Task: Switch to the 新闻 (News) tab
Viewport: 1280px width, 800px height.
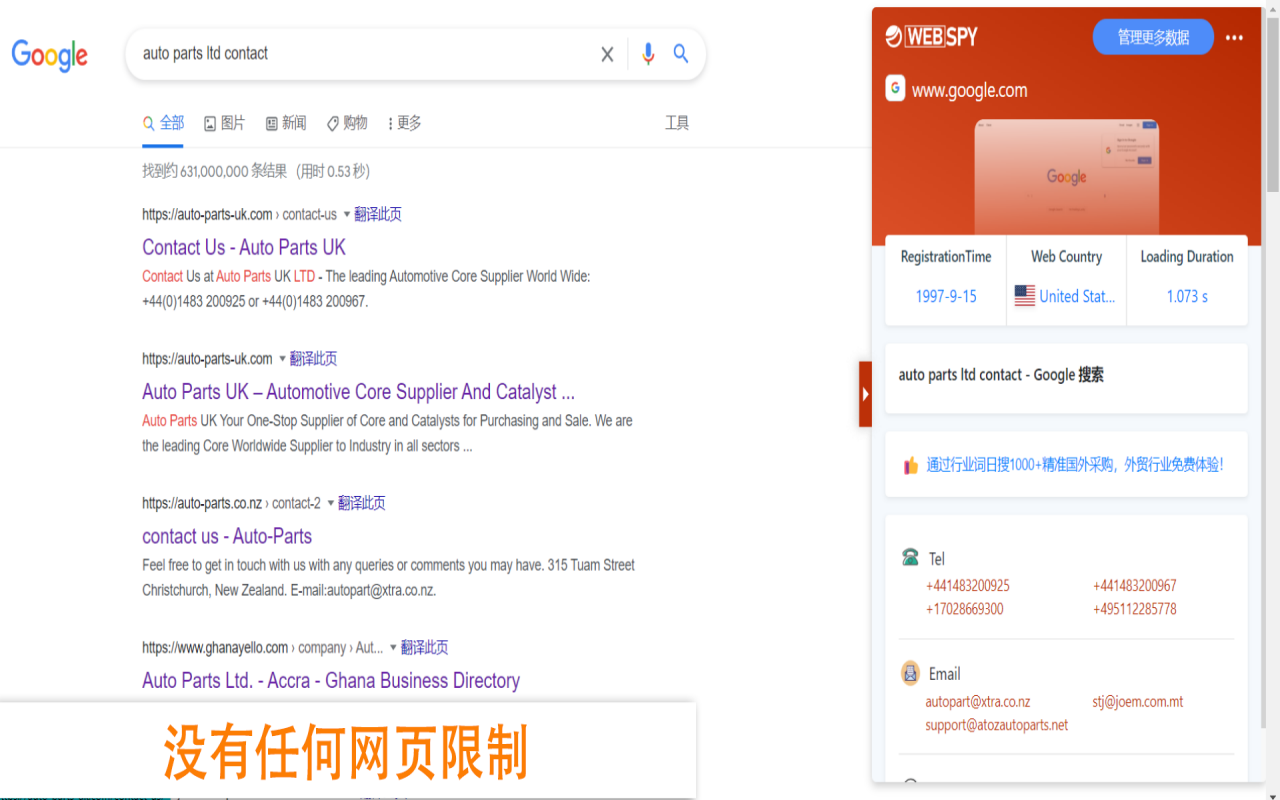Action: (286, 123)
